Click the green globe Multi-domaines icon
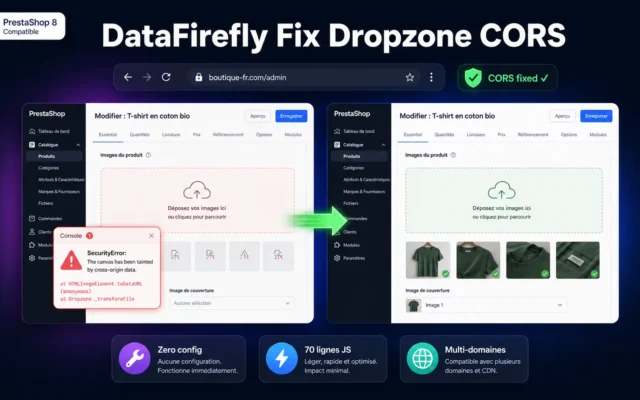Screen dimensions: 640x400 coord(422,358)
